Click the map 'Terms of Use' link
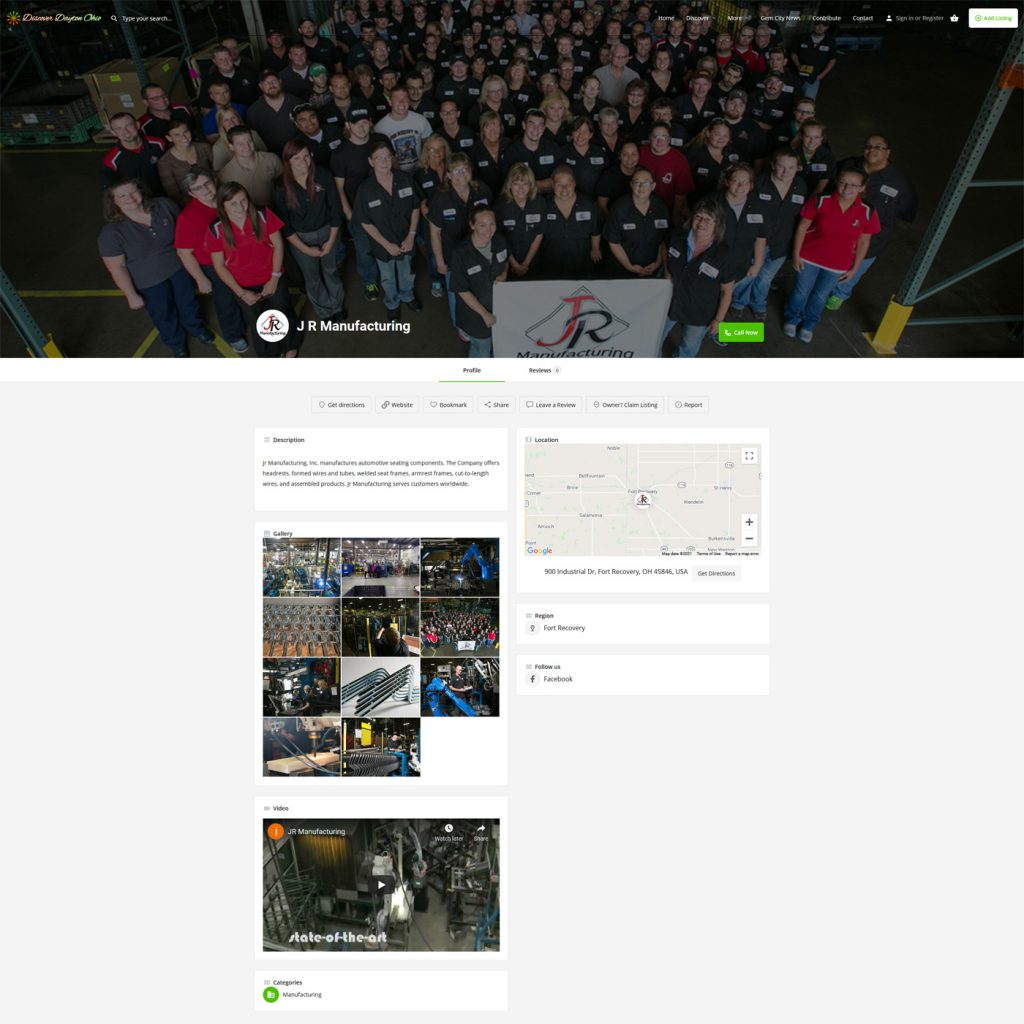The height and width of the screenshot is (1024, 1024). pos(709,554)
